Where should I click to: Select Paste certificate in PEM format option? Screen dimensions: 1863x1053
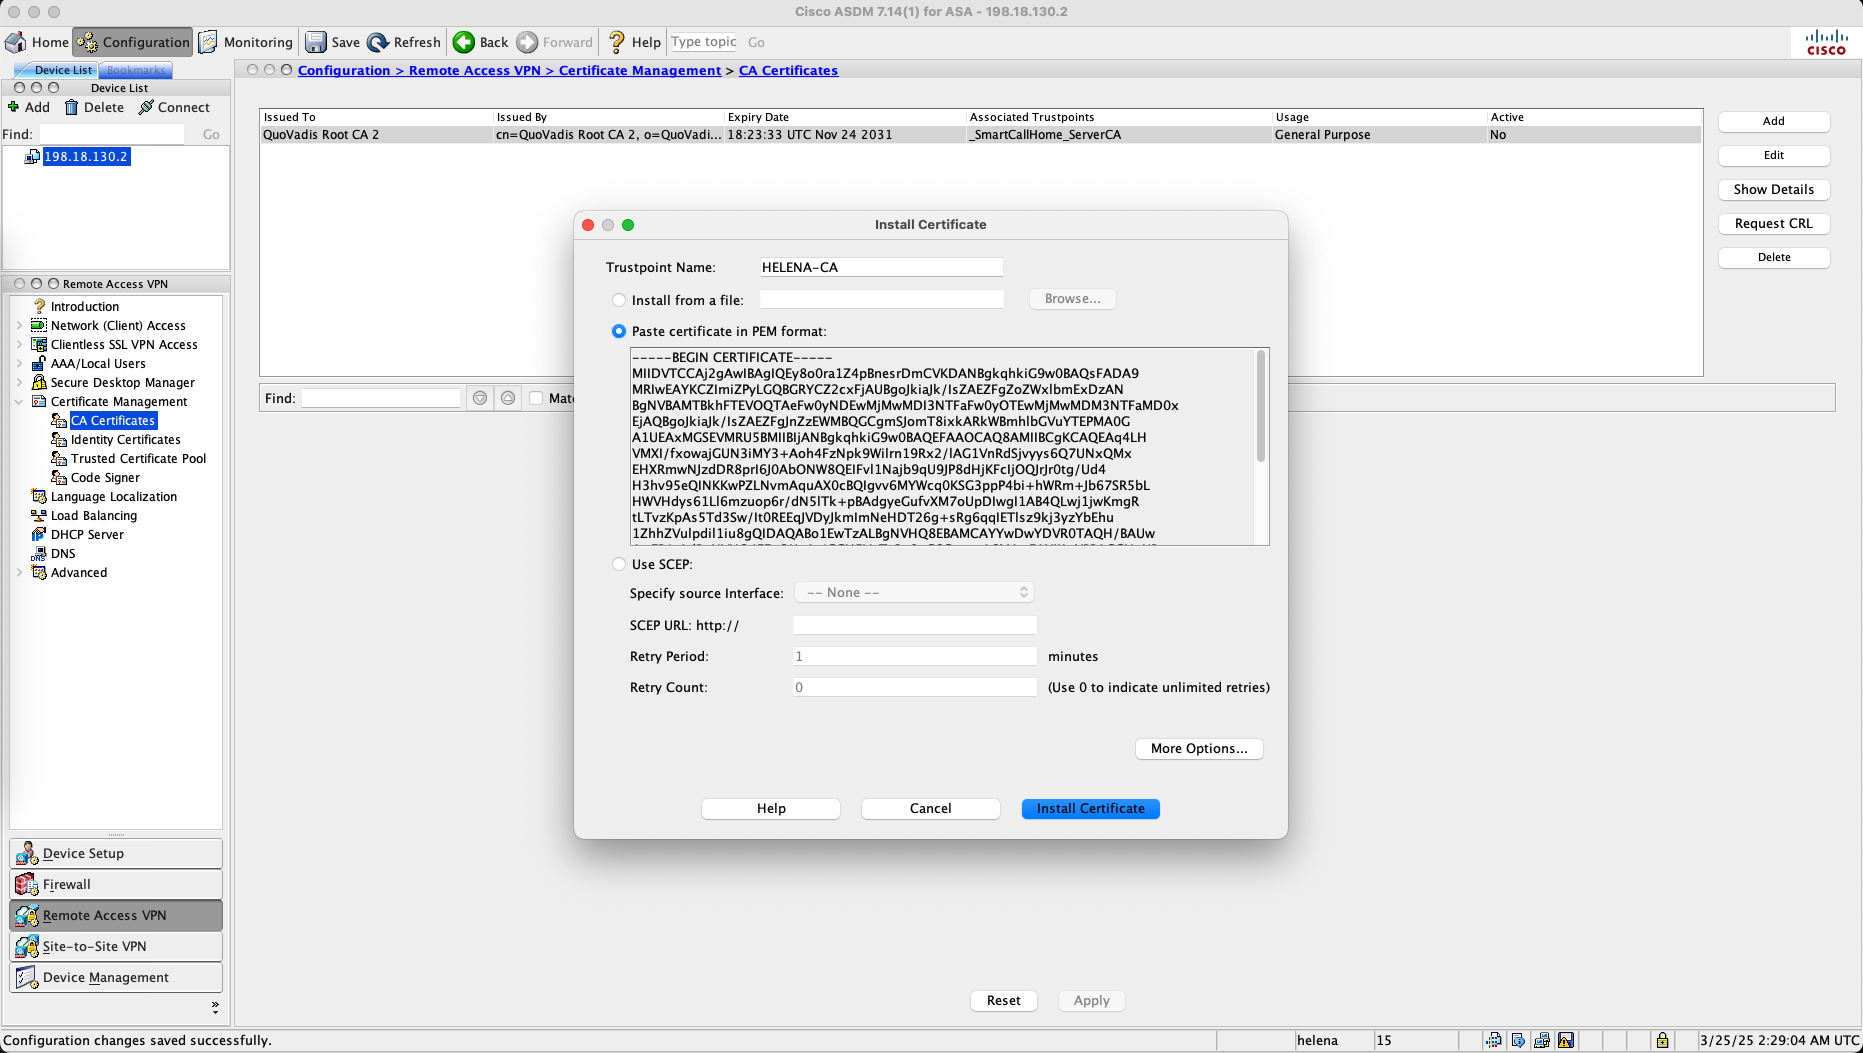pyautogui.click(x=619, y=331)
